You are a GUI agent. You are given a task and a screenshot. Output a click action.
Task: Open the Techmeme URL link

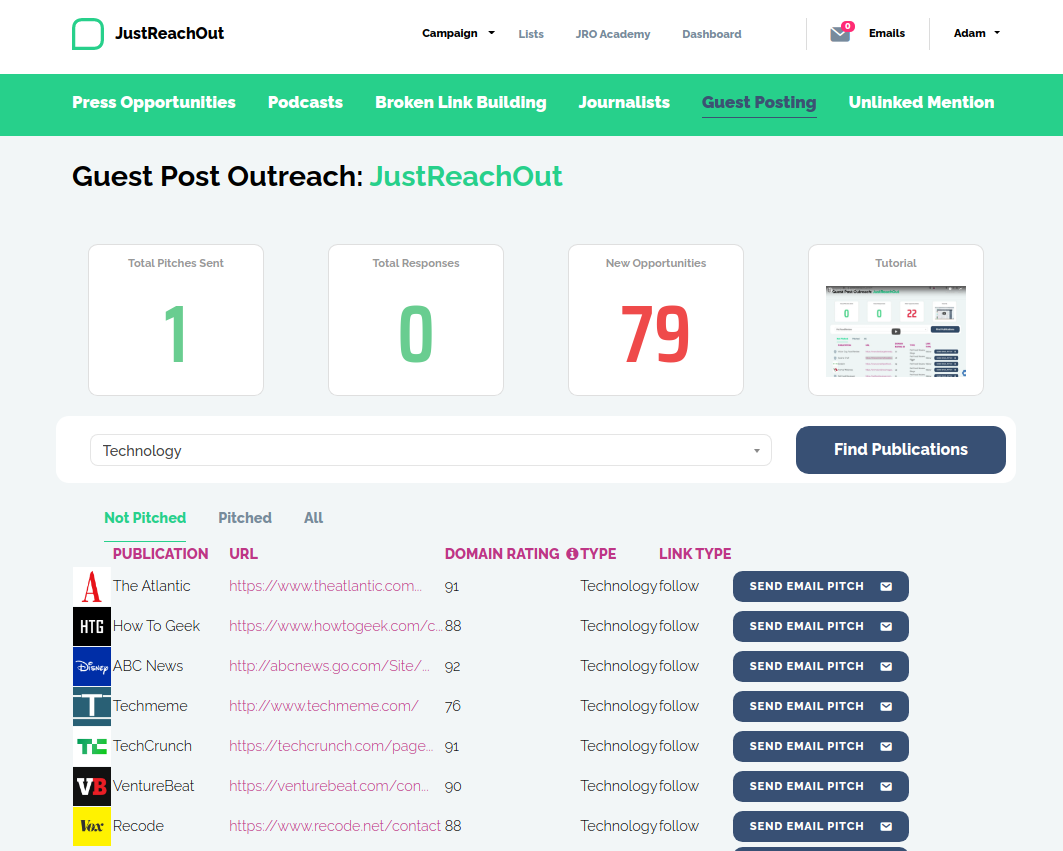pyautogui.click(x=323, y=706)
